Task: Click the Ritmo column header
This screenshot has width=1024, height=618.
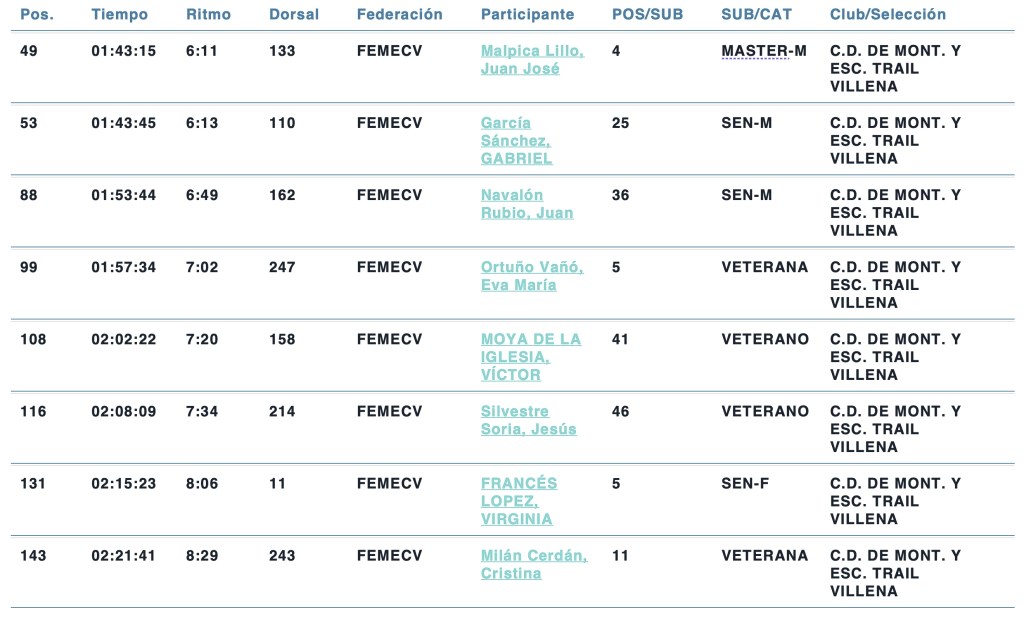Action: pyautogui.click(x=208, y=15)
